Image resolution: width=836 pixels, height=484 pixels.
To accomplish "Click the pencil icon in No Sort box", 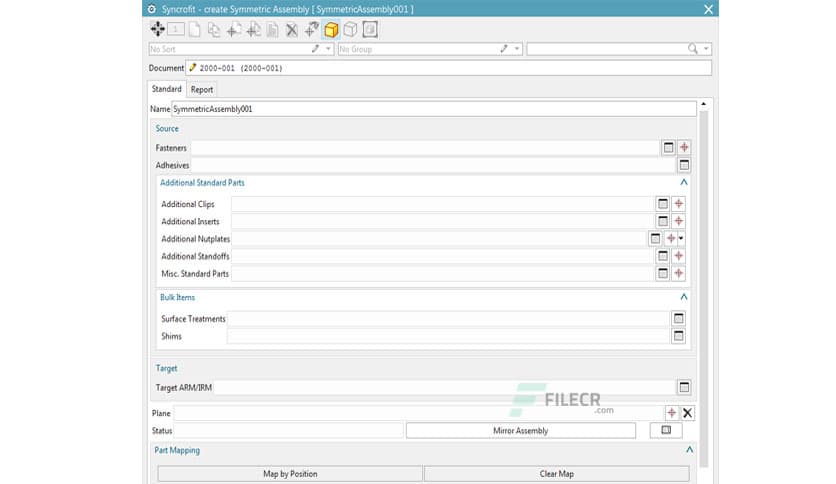I will click(x=316, y=49).
